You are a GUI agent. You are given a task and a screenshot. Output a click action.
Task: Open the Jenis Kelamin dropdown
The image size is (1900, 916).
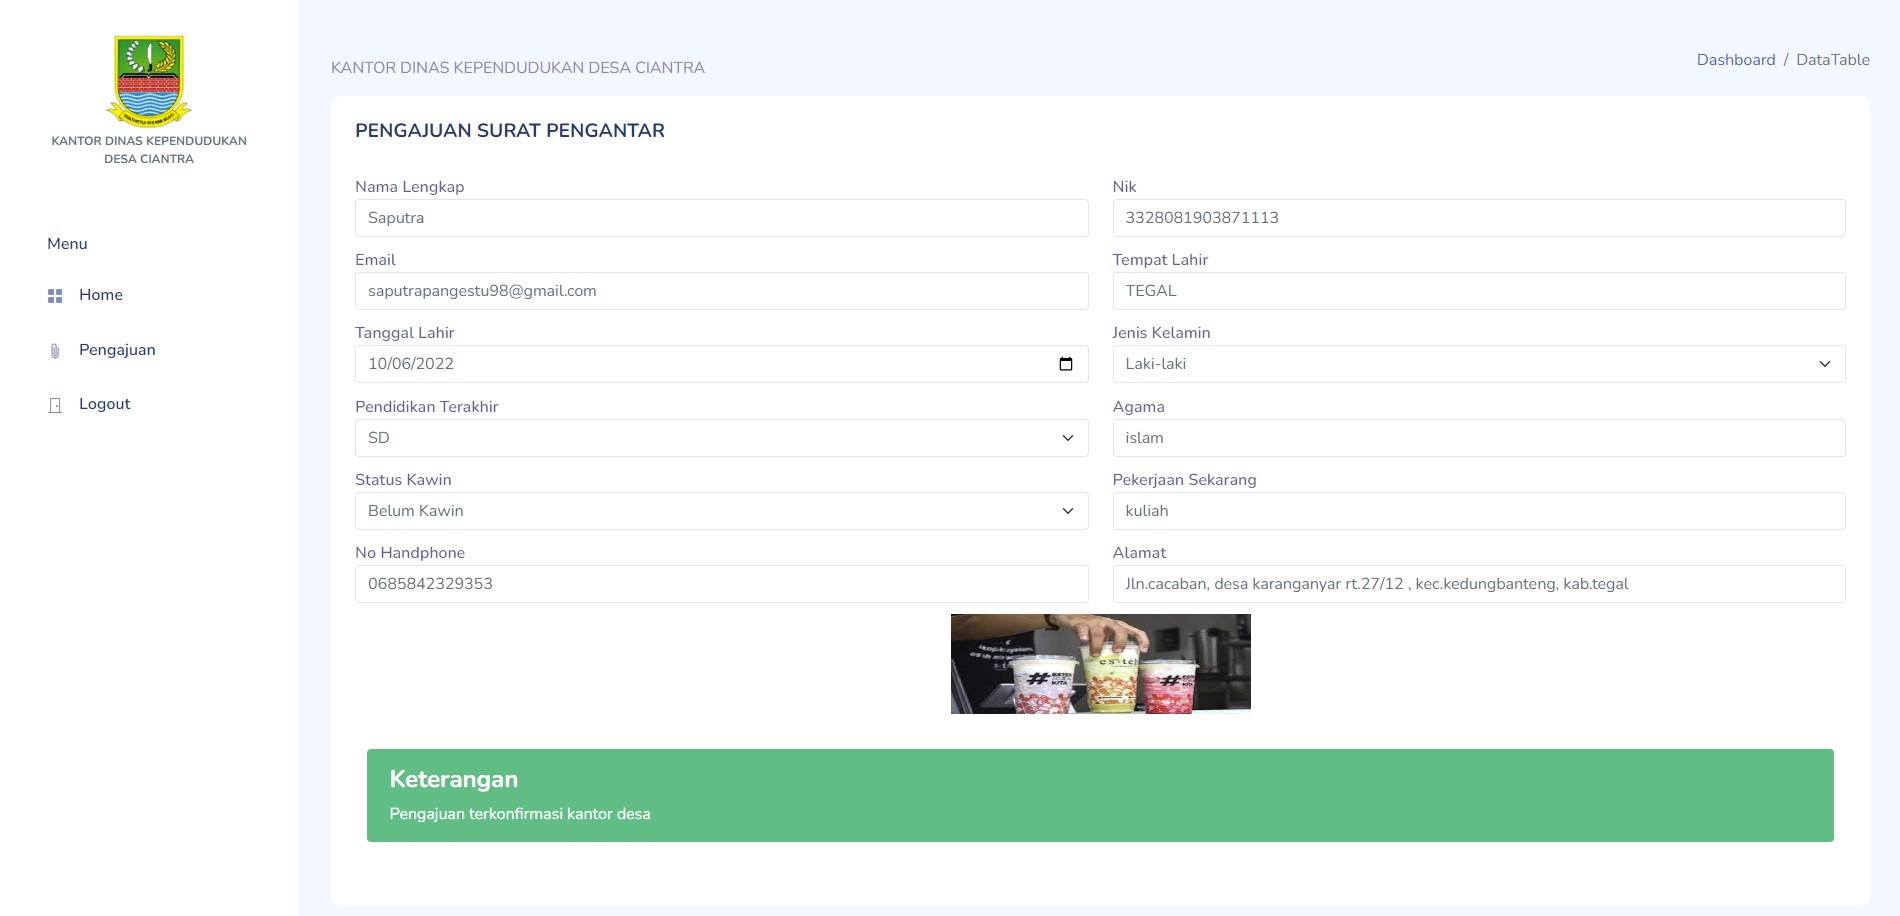(1478, 364)
